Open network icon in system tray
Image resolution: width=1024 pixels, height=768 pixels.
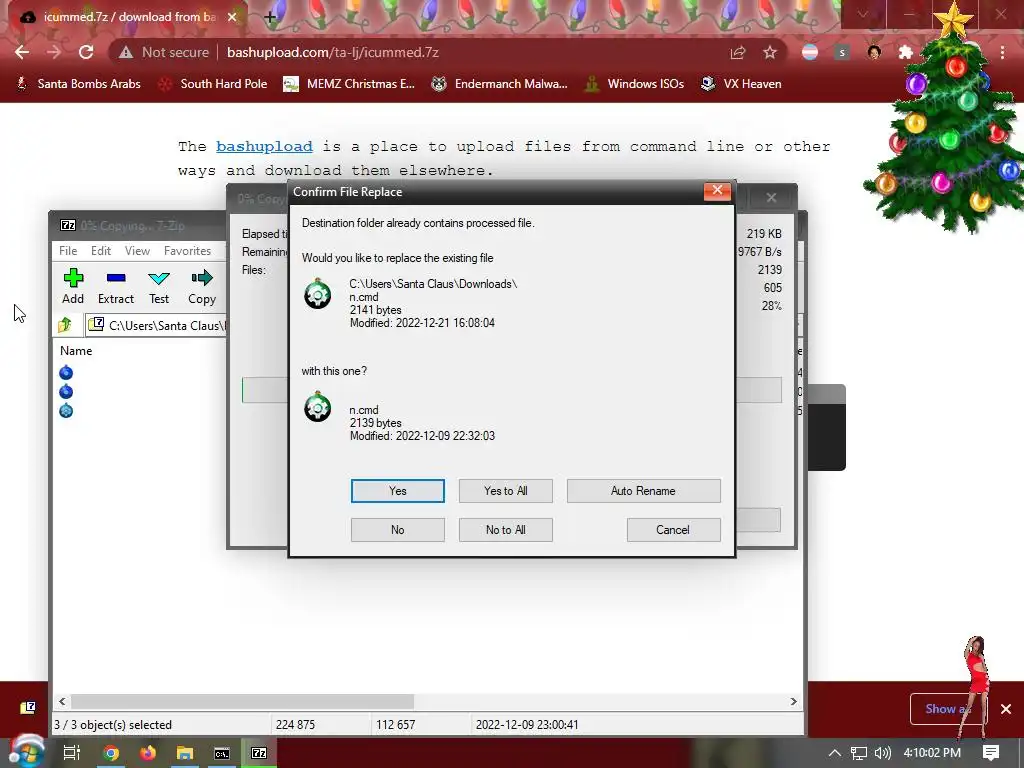[859, 753]
